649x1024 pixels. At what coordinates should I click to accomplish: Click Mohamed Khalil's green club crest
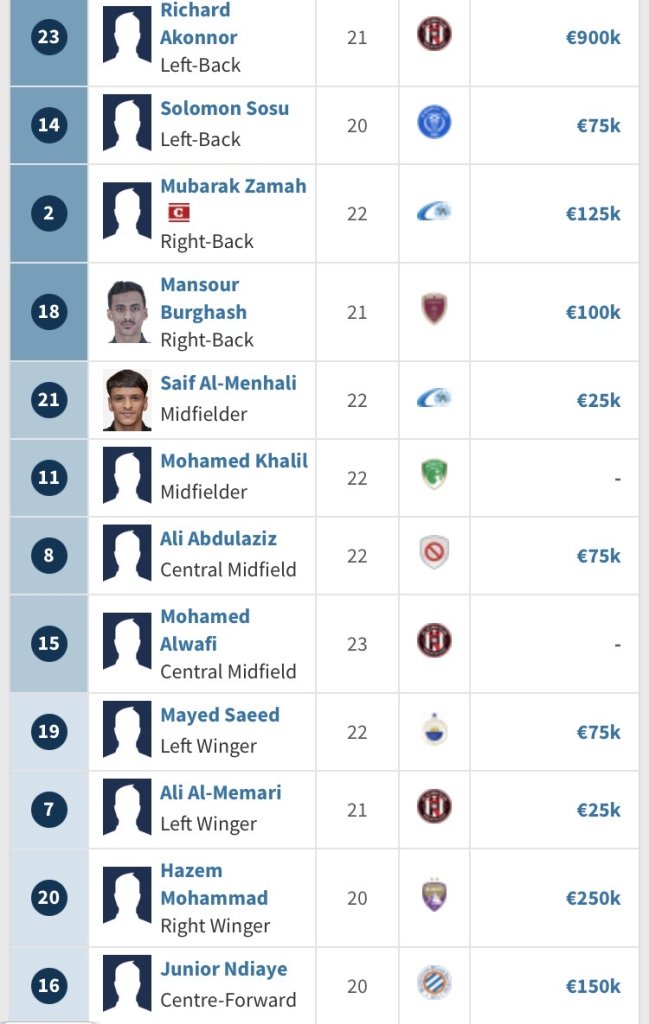[x=434, y=475]
